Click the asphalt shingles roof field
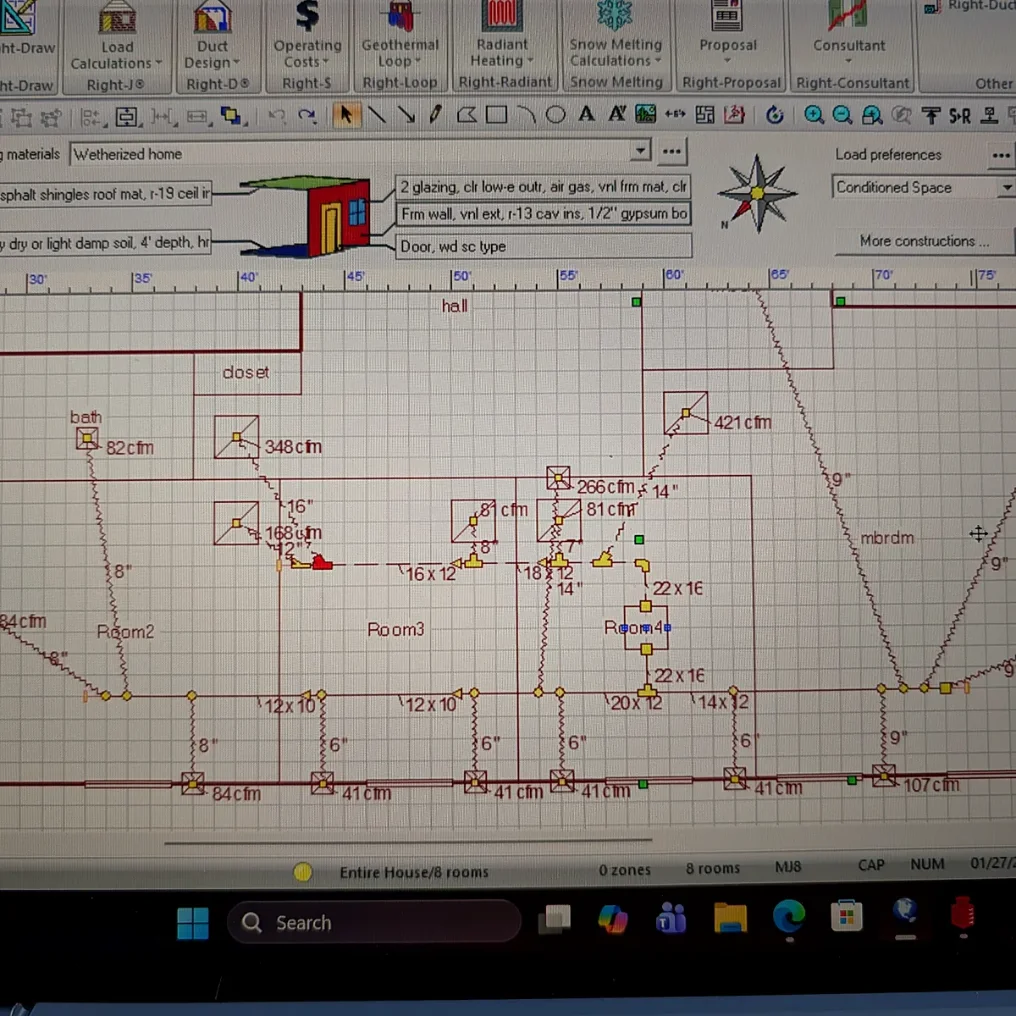Screen dimensions: 1016x1016 (x=105, y=194)
